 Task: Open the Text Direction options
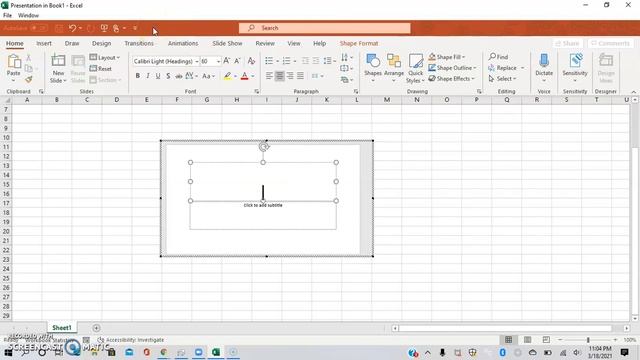click(347, 58)
